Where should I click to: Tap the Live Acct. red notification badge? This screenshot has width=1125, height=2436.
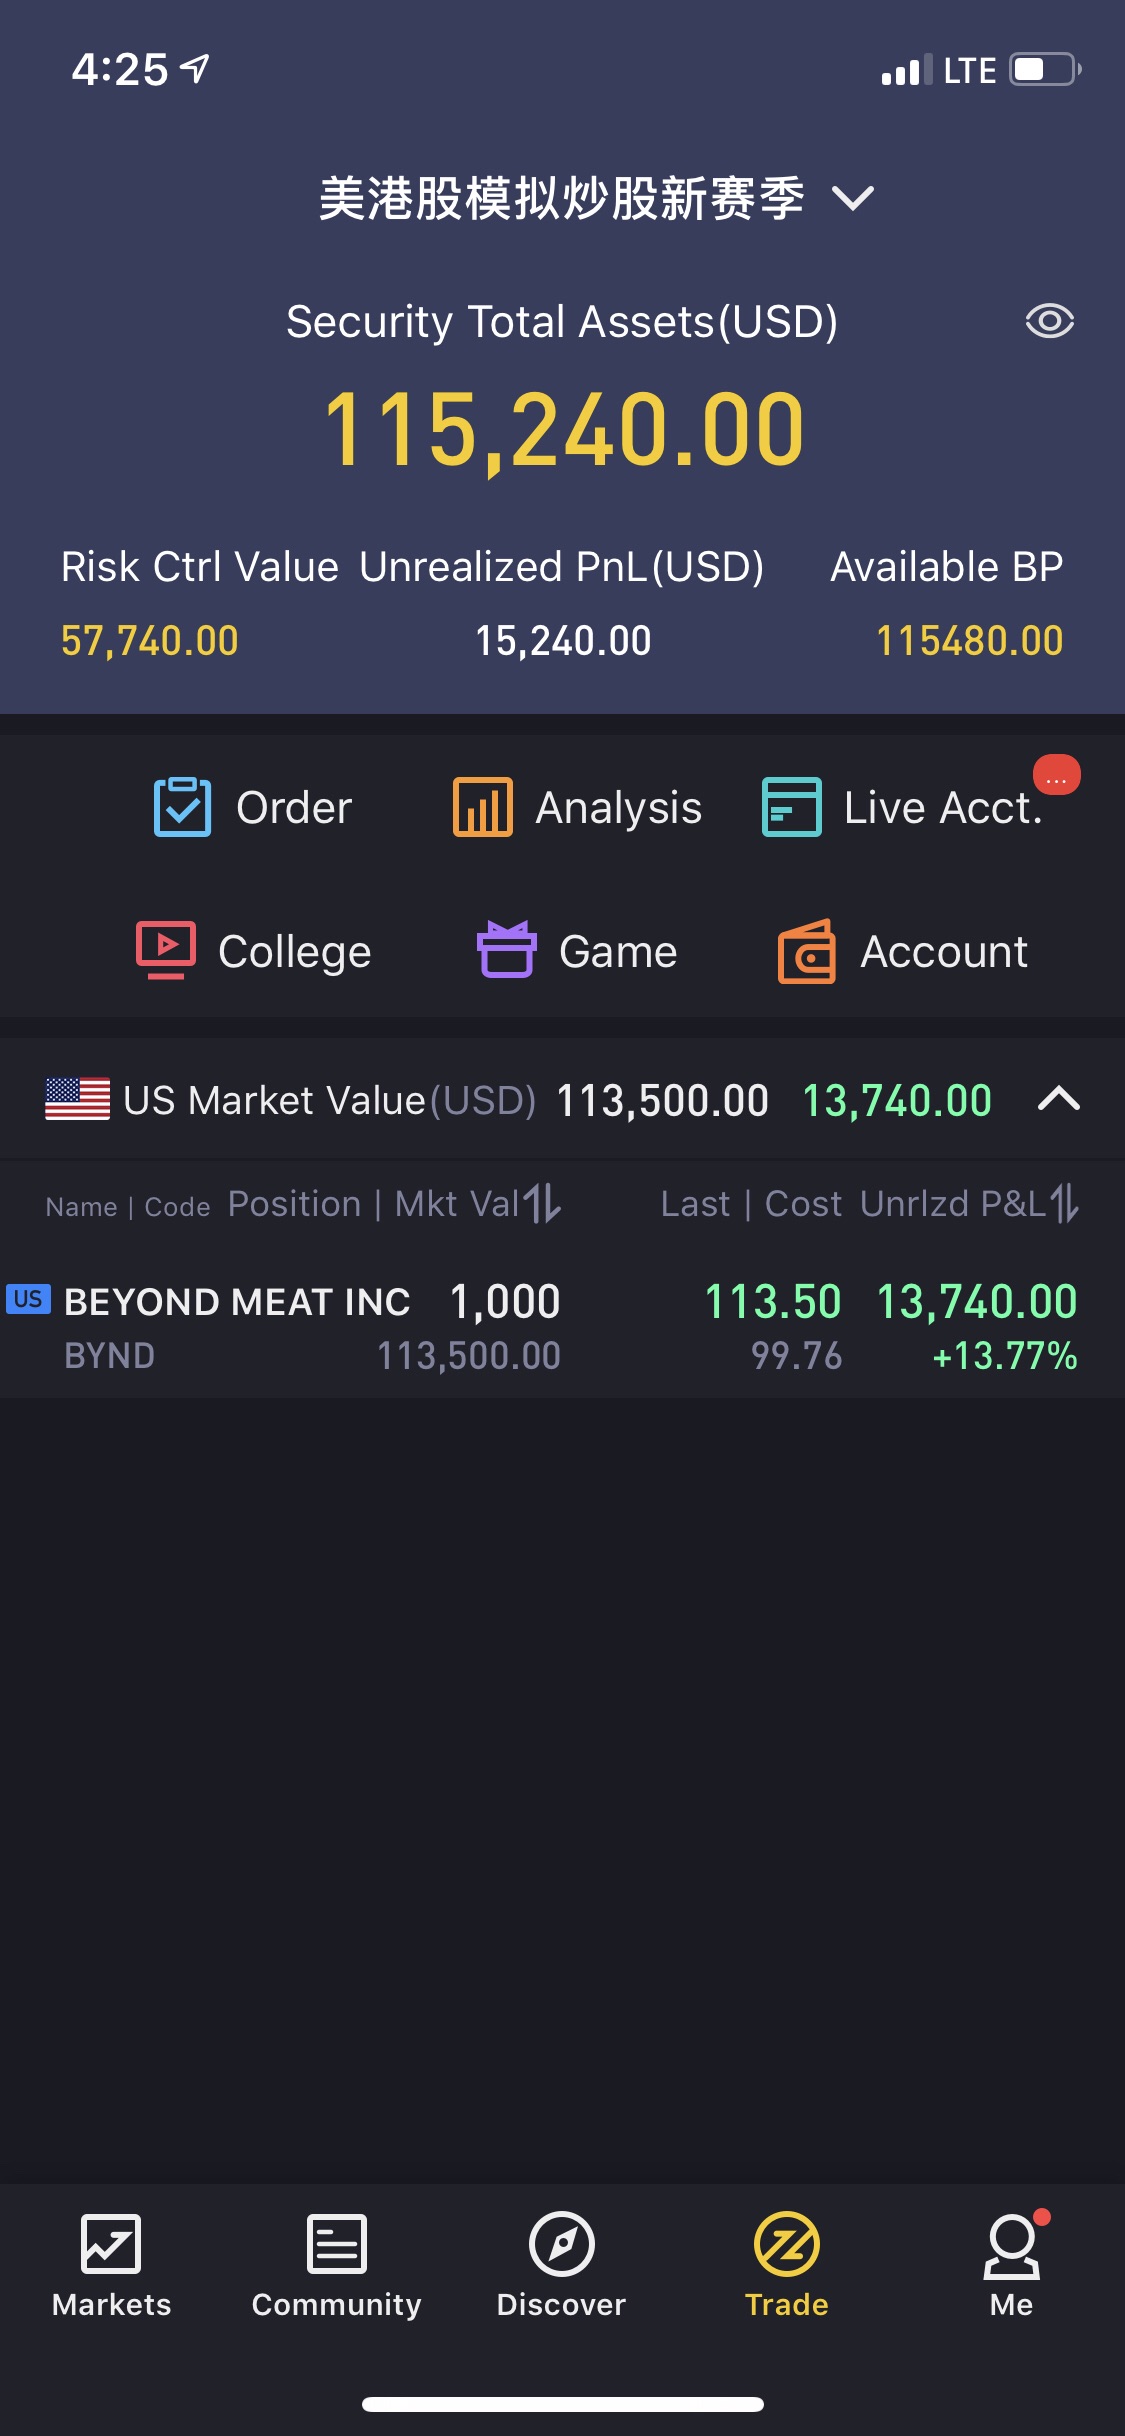pyautogui.click(x=1056, y=775)
